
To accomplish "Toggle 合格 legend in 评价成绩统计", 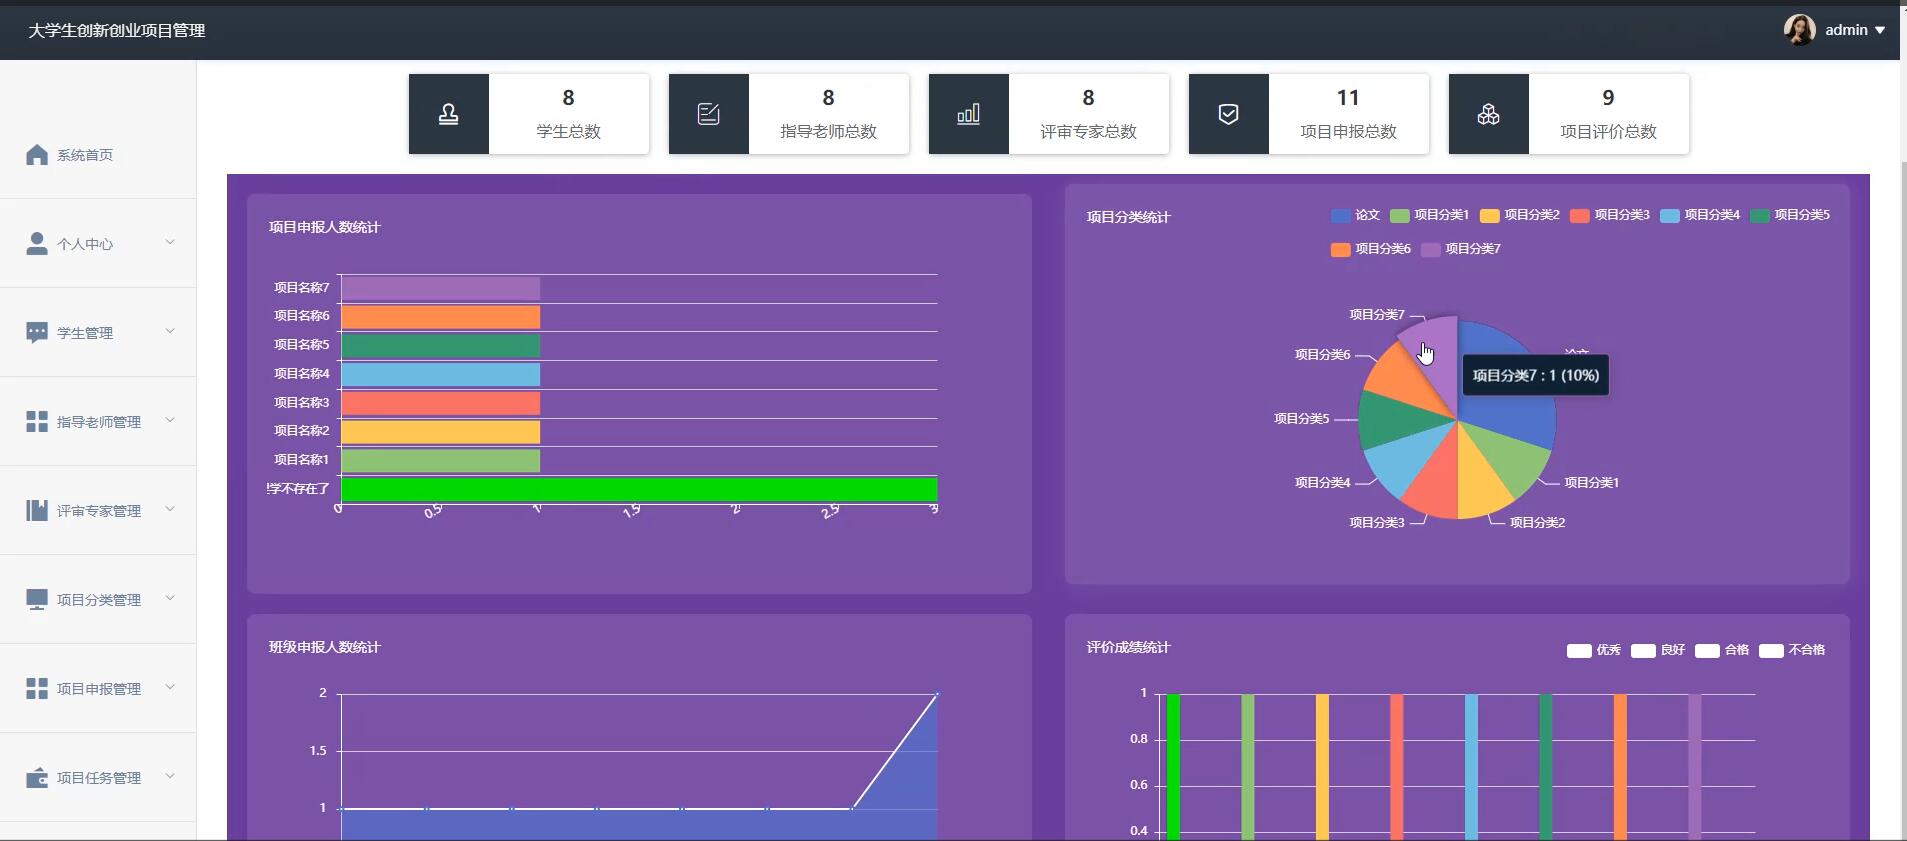I will click(x=1721, y=650).
